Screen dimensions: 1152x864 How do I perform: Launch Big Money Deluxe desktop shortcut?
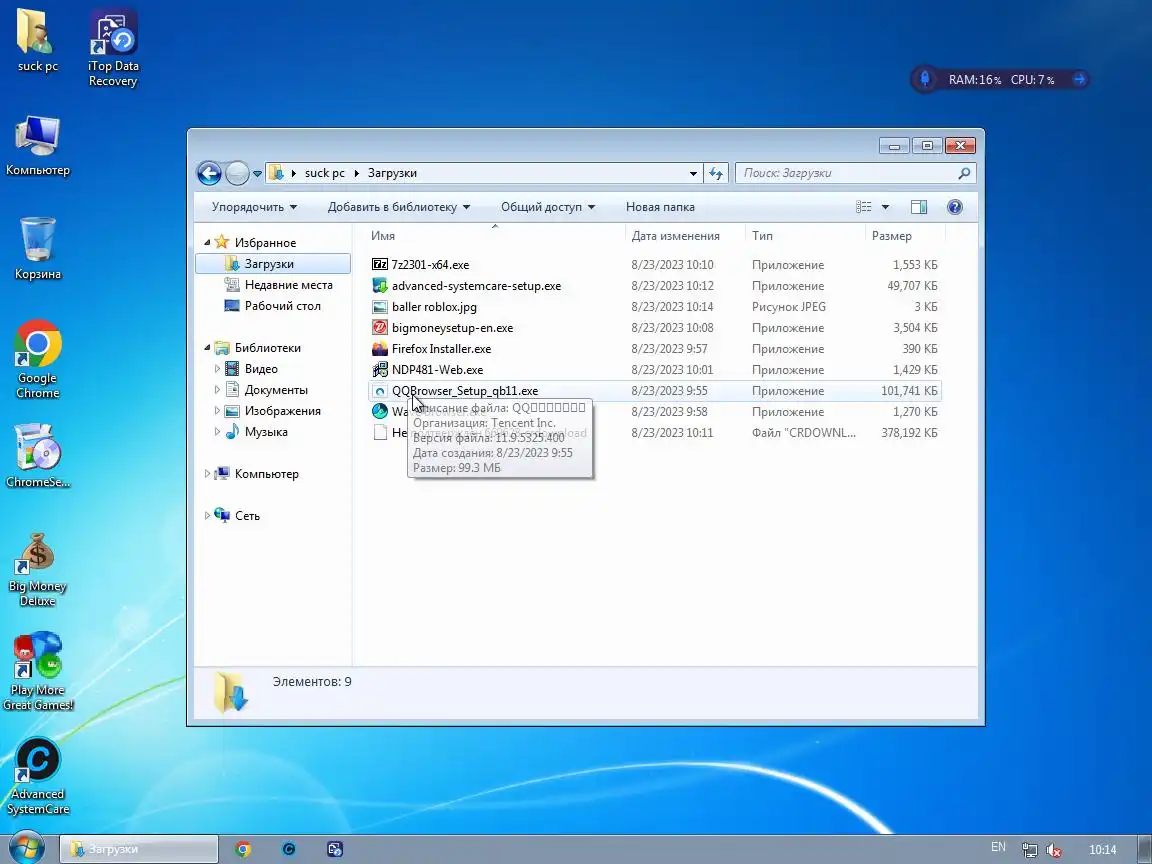(37, 569)
